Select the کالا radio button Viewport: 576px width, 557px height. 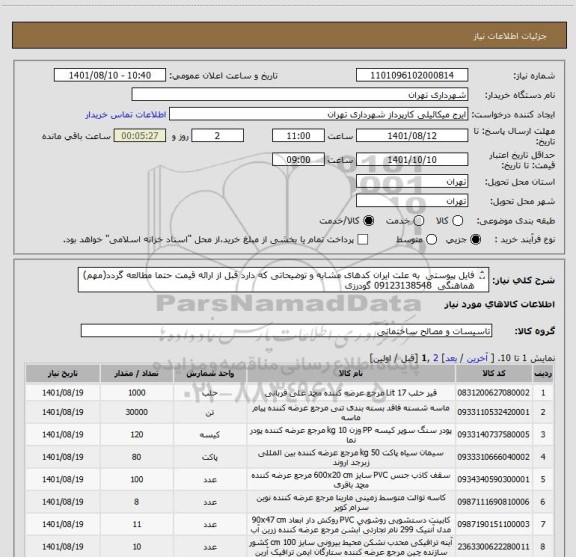[x=457, y=221]
